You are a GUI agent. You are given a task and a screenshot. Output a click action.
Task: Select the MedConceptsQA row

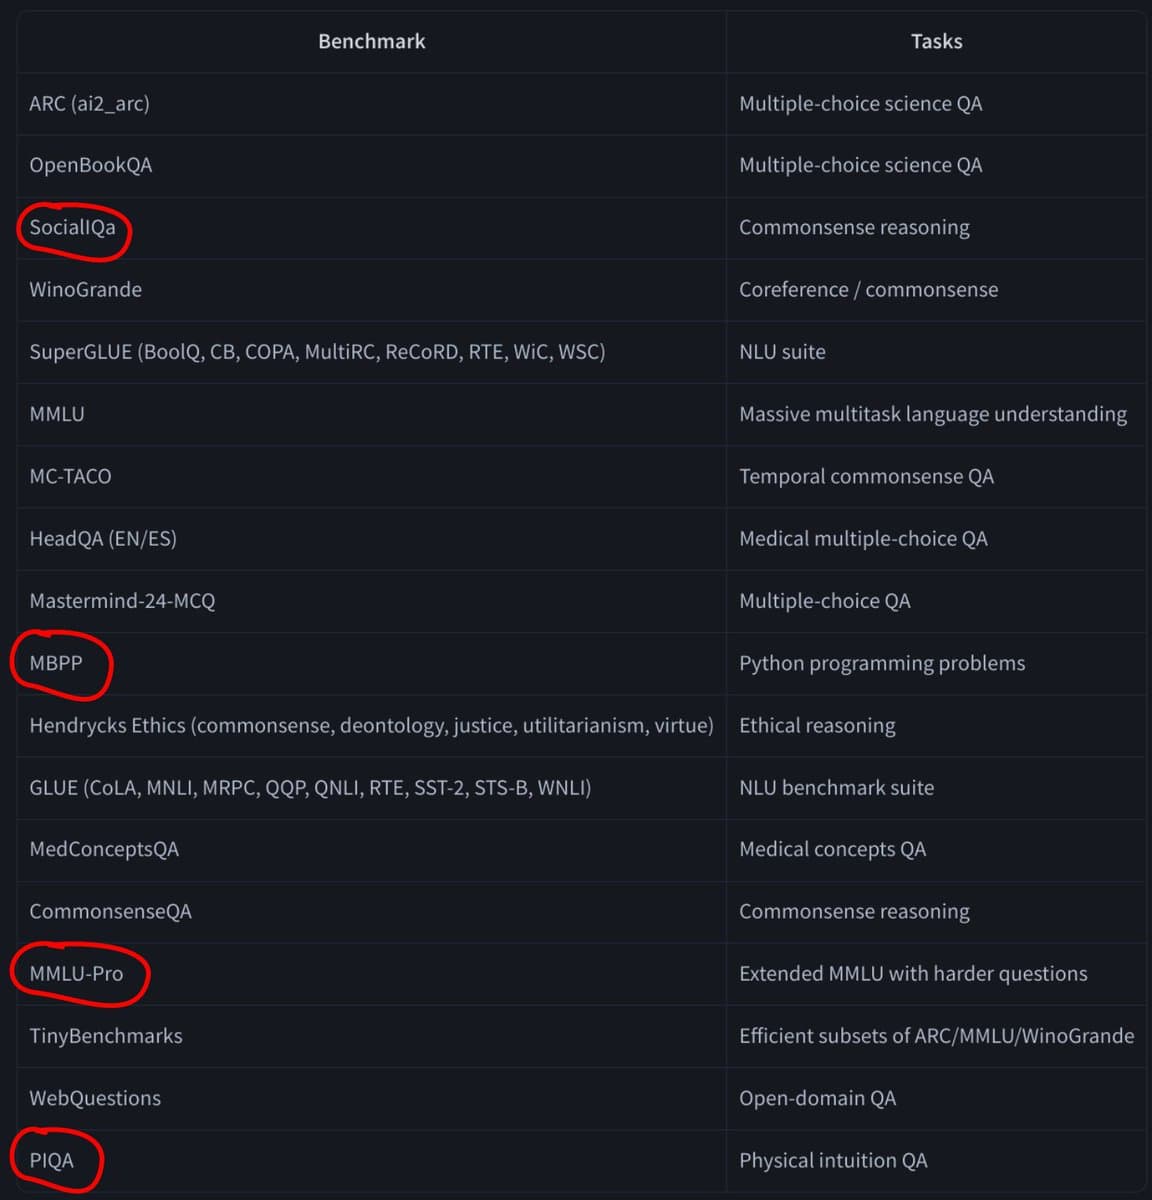tap(582, 849)
